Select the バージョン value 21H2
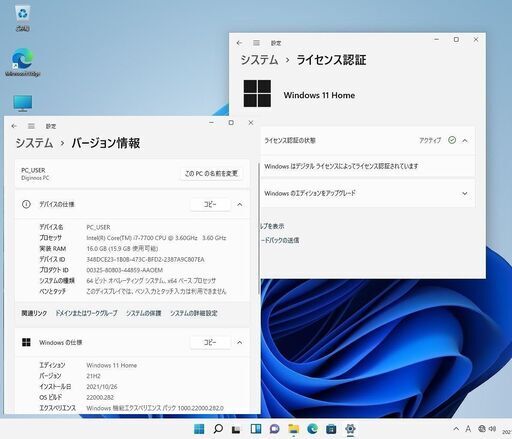The height and width of the screenshot is (439, 512). (93, 376)
